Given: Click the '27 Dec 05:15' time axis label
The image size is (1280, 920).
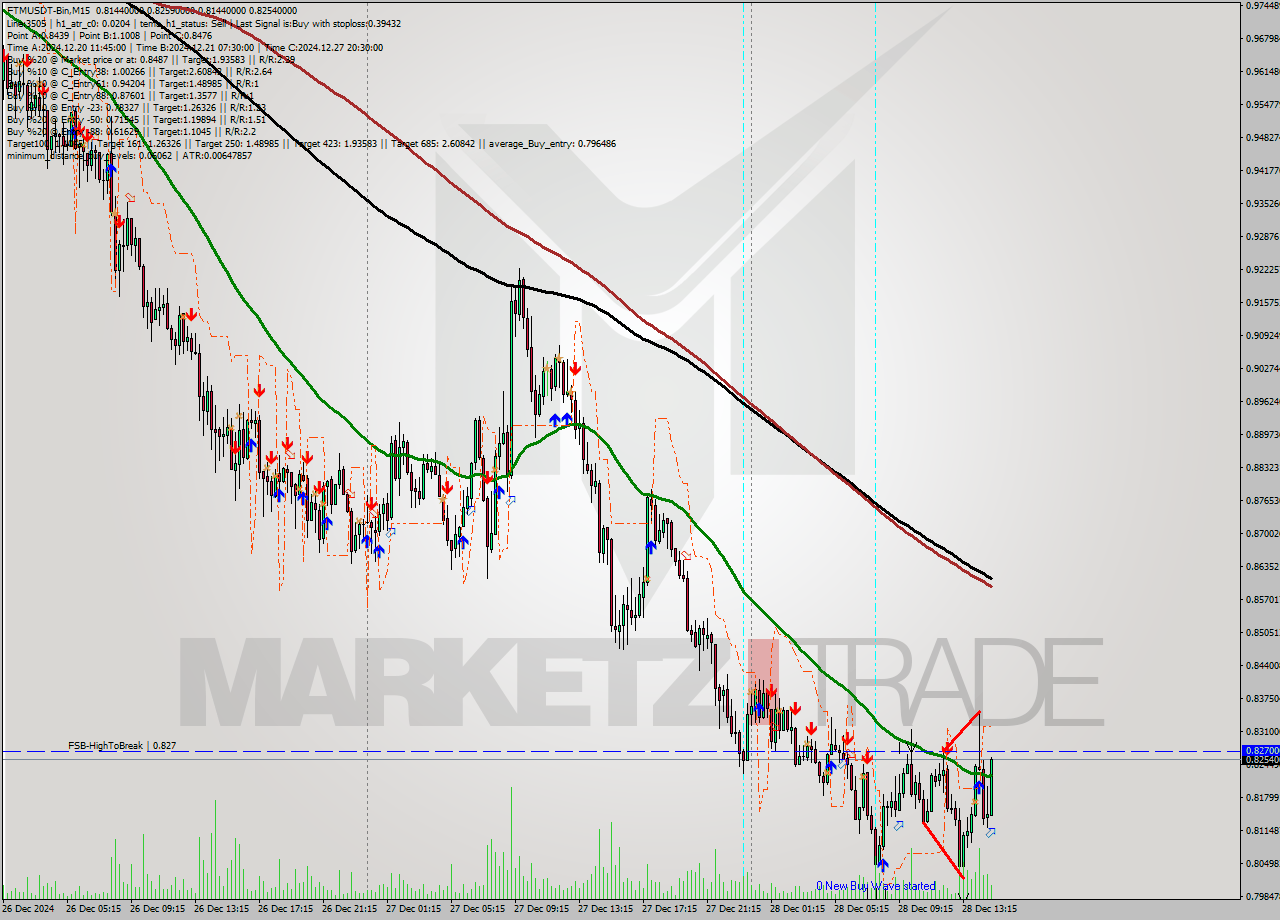Looking at the screenshot, I should (477, 909).
